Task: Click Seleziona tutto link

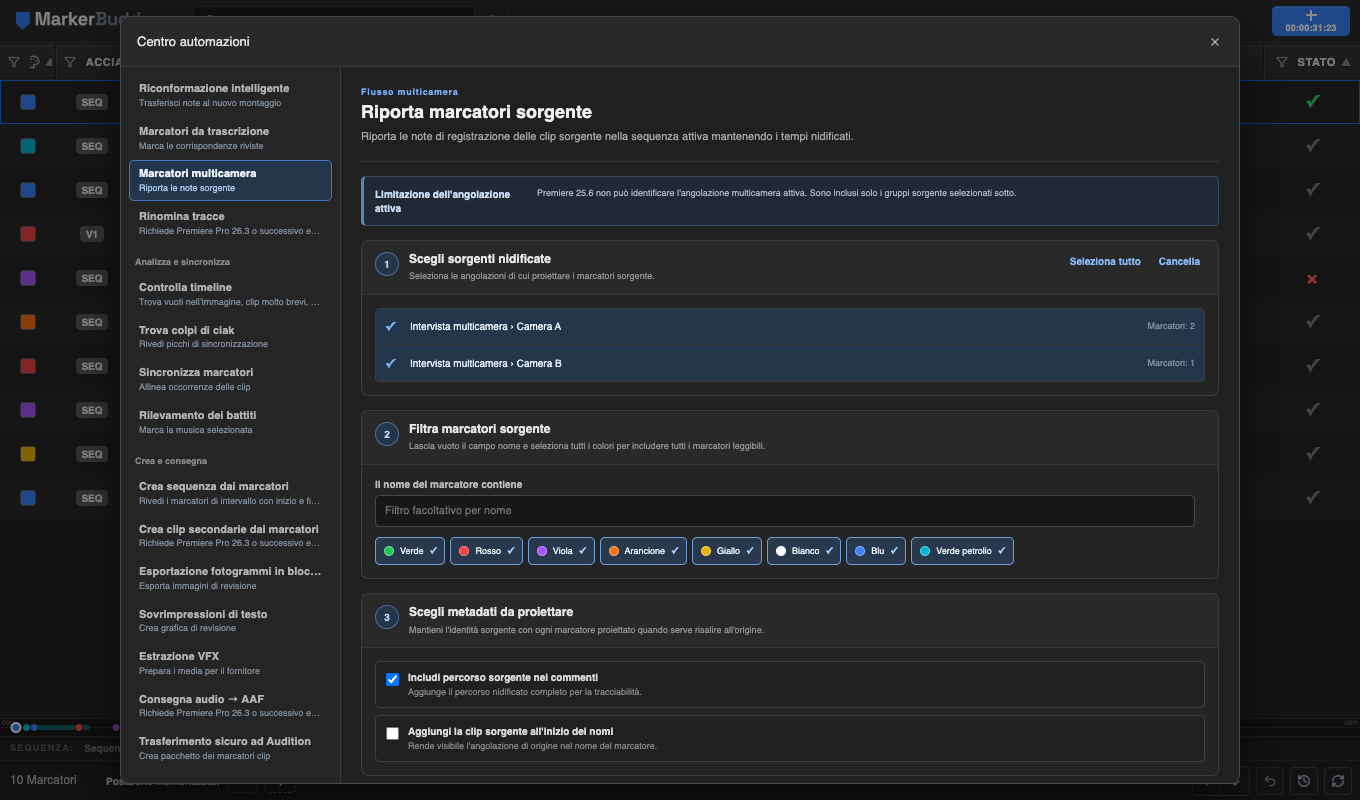Action: click(x=1105, y=262)
